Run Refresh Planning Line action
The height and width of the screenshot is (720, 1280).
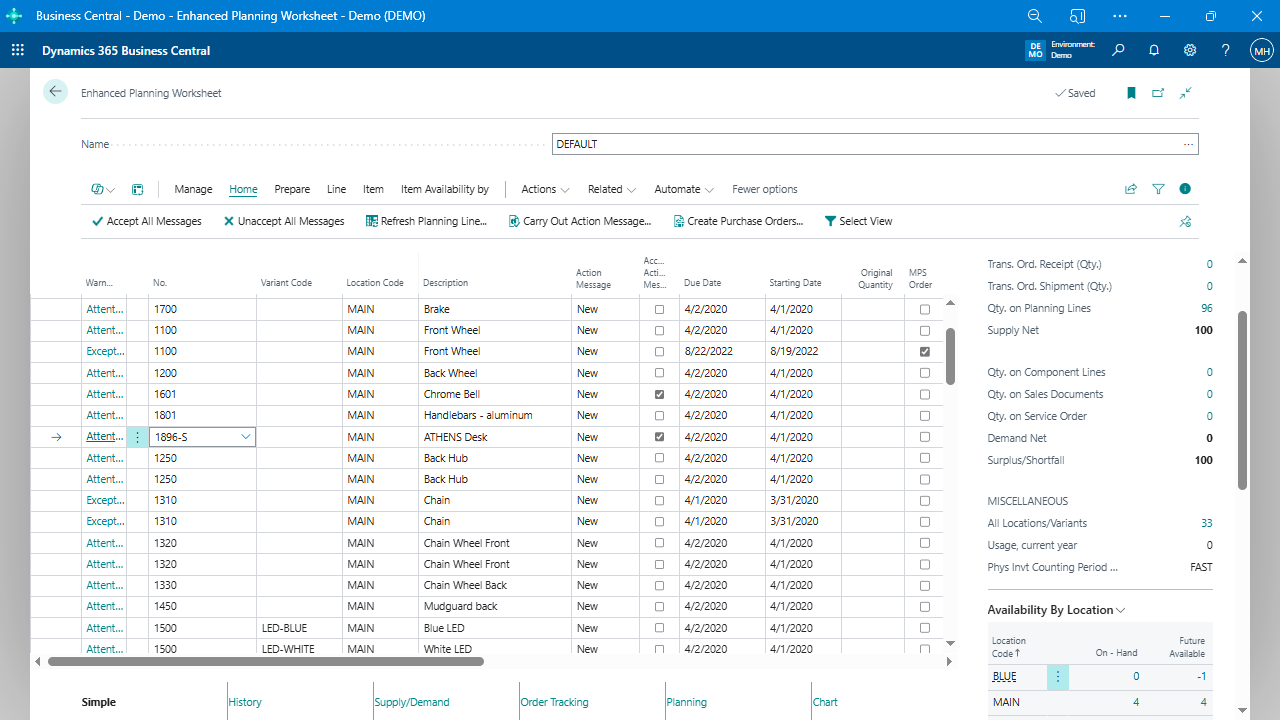pos(427,221)
